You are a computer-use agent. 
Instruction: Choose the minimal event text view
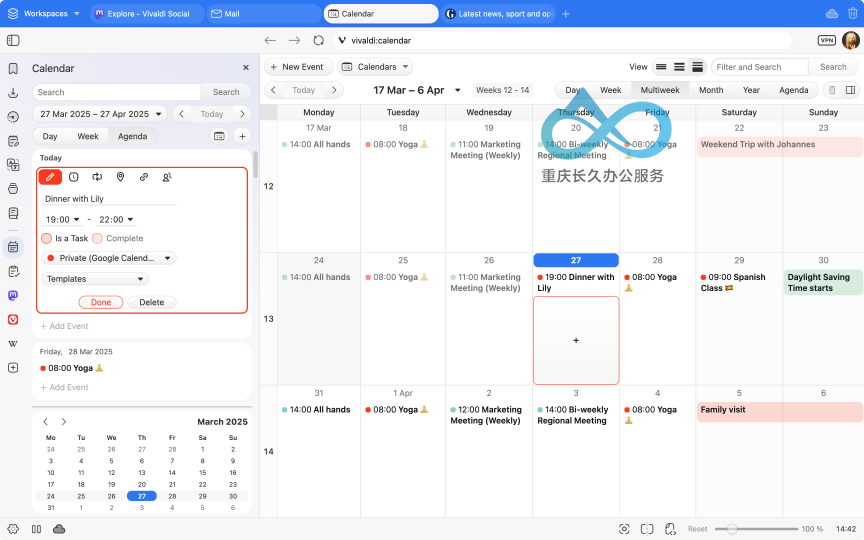pos(661,67)
